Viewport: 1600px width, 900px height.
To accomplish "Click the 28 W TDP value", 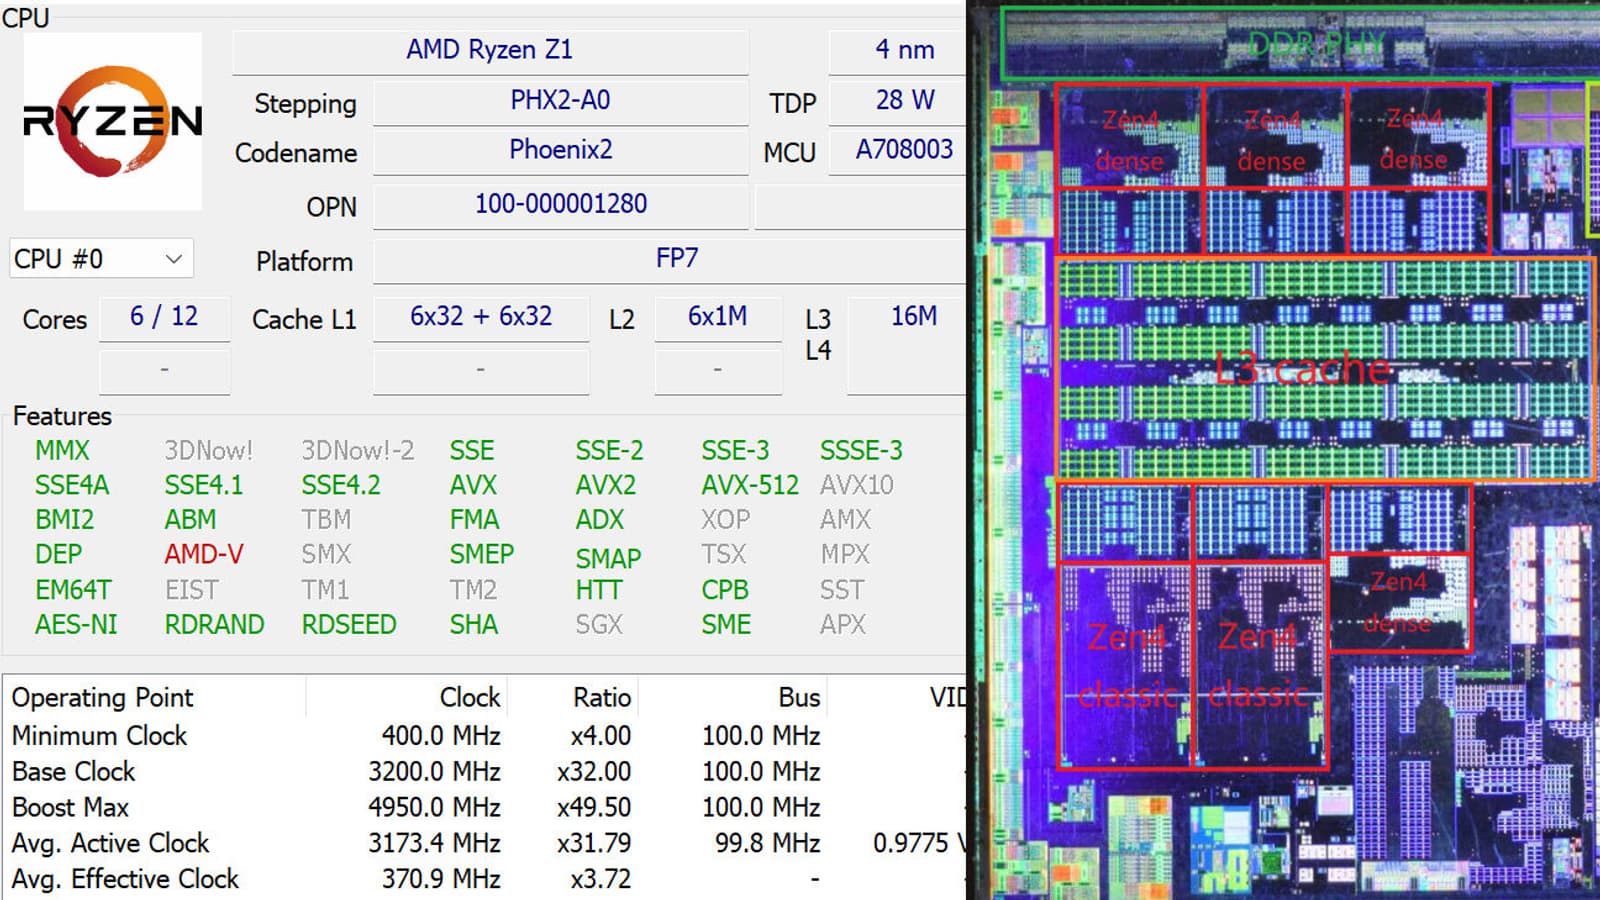I will pyautogui.click(x=905, y=101).
